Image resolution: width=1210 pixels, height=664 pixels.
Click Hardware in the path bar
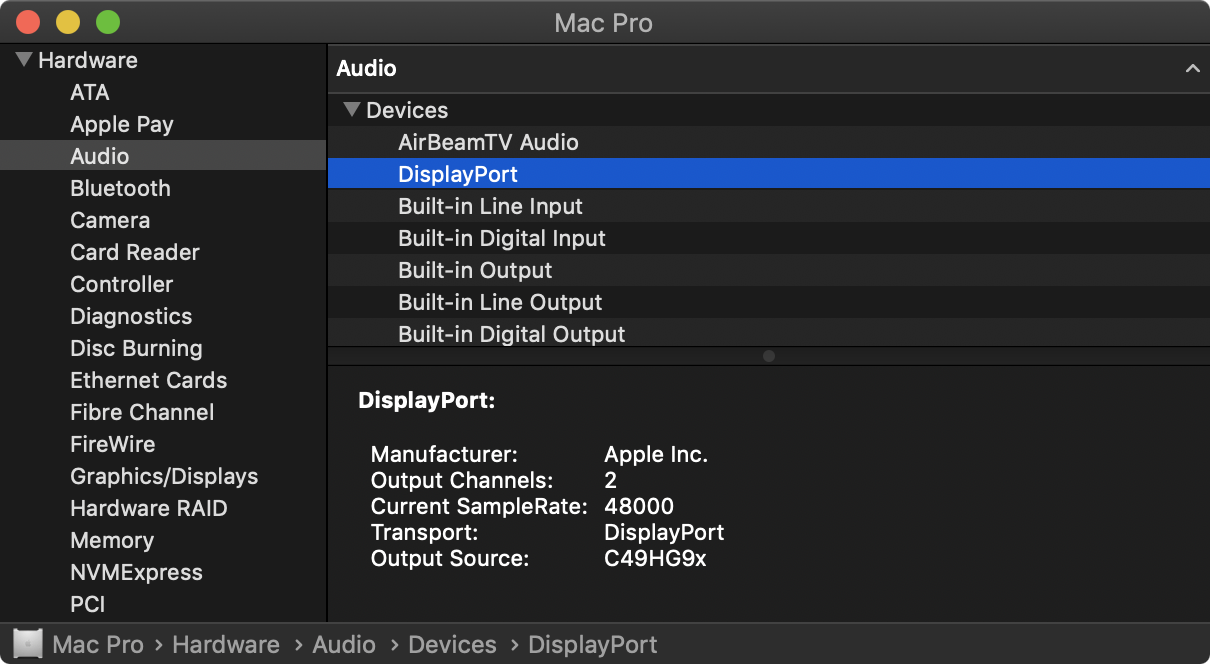pos(226,644)
